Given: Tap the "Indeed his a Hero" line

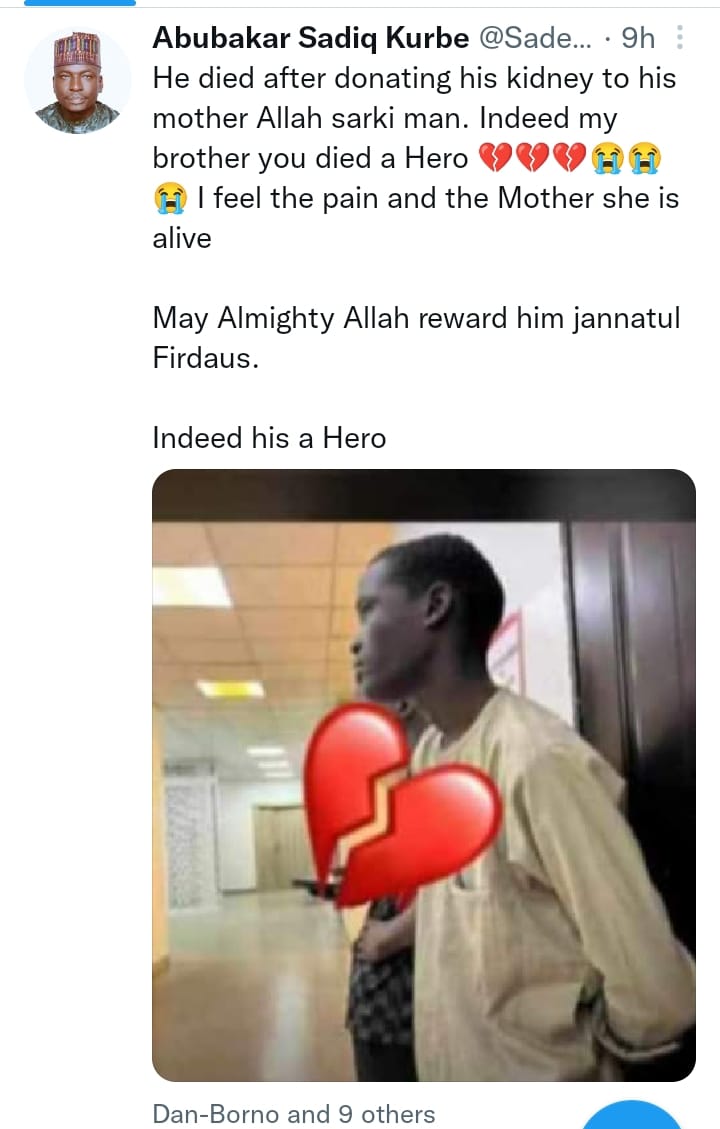Looking at the screenshot, I should tap(269, 438).
